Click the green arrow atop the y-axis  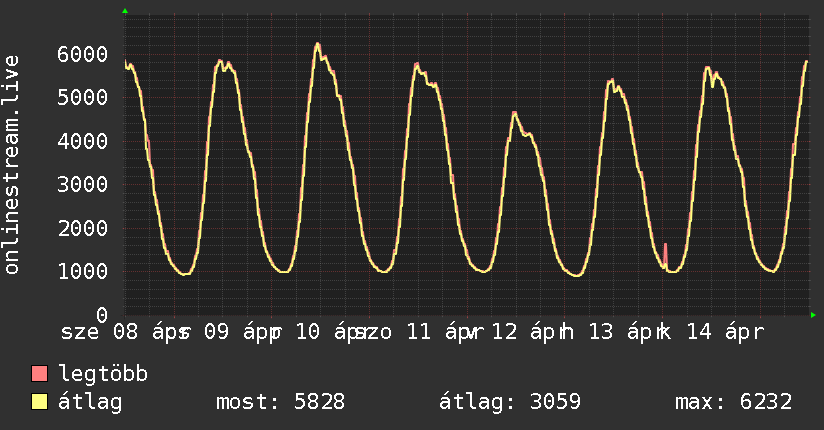point(125,11)
